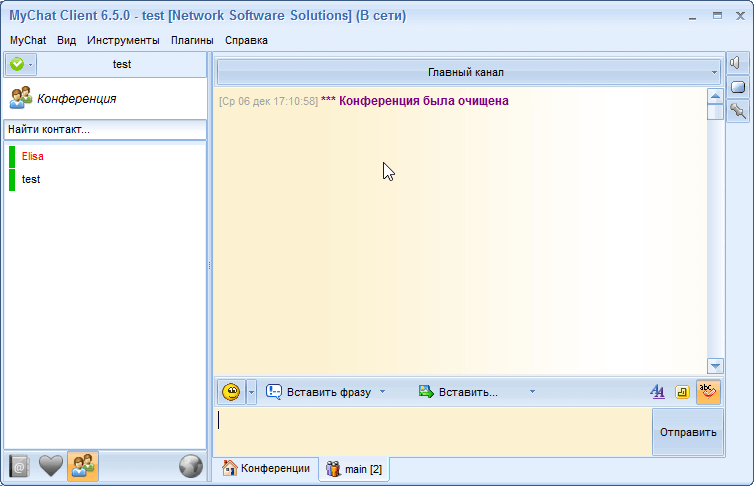
Task: Switch to the main [2] tab
Action: point(354,468)
